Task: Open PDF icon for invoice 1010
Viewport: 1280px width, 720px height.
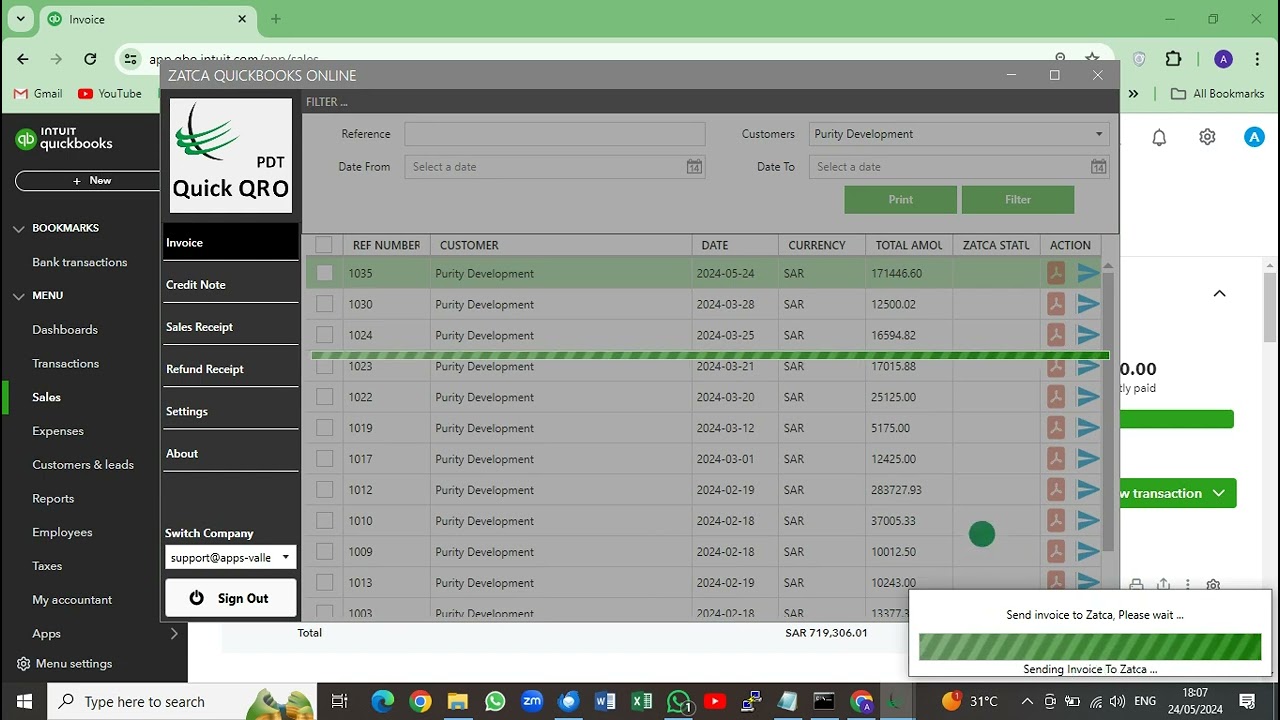Action: pos(1056,521)
